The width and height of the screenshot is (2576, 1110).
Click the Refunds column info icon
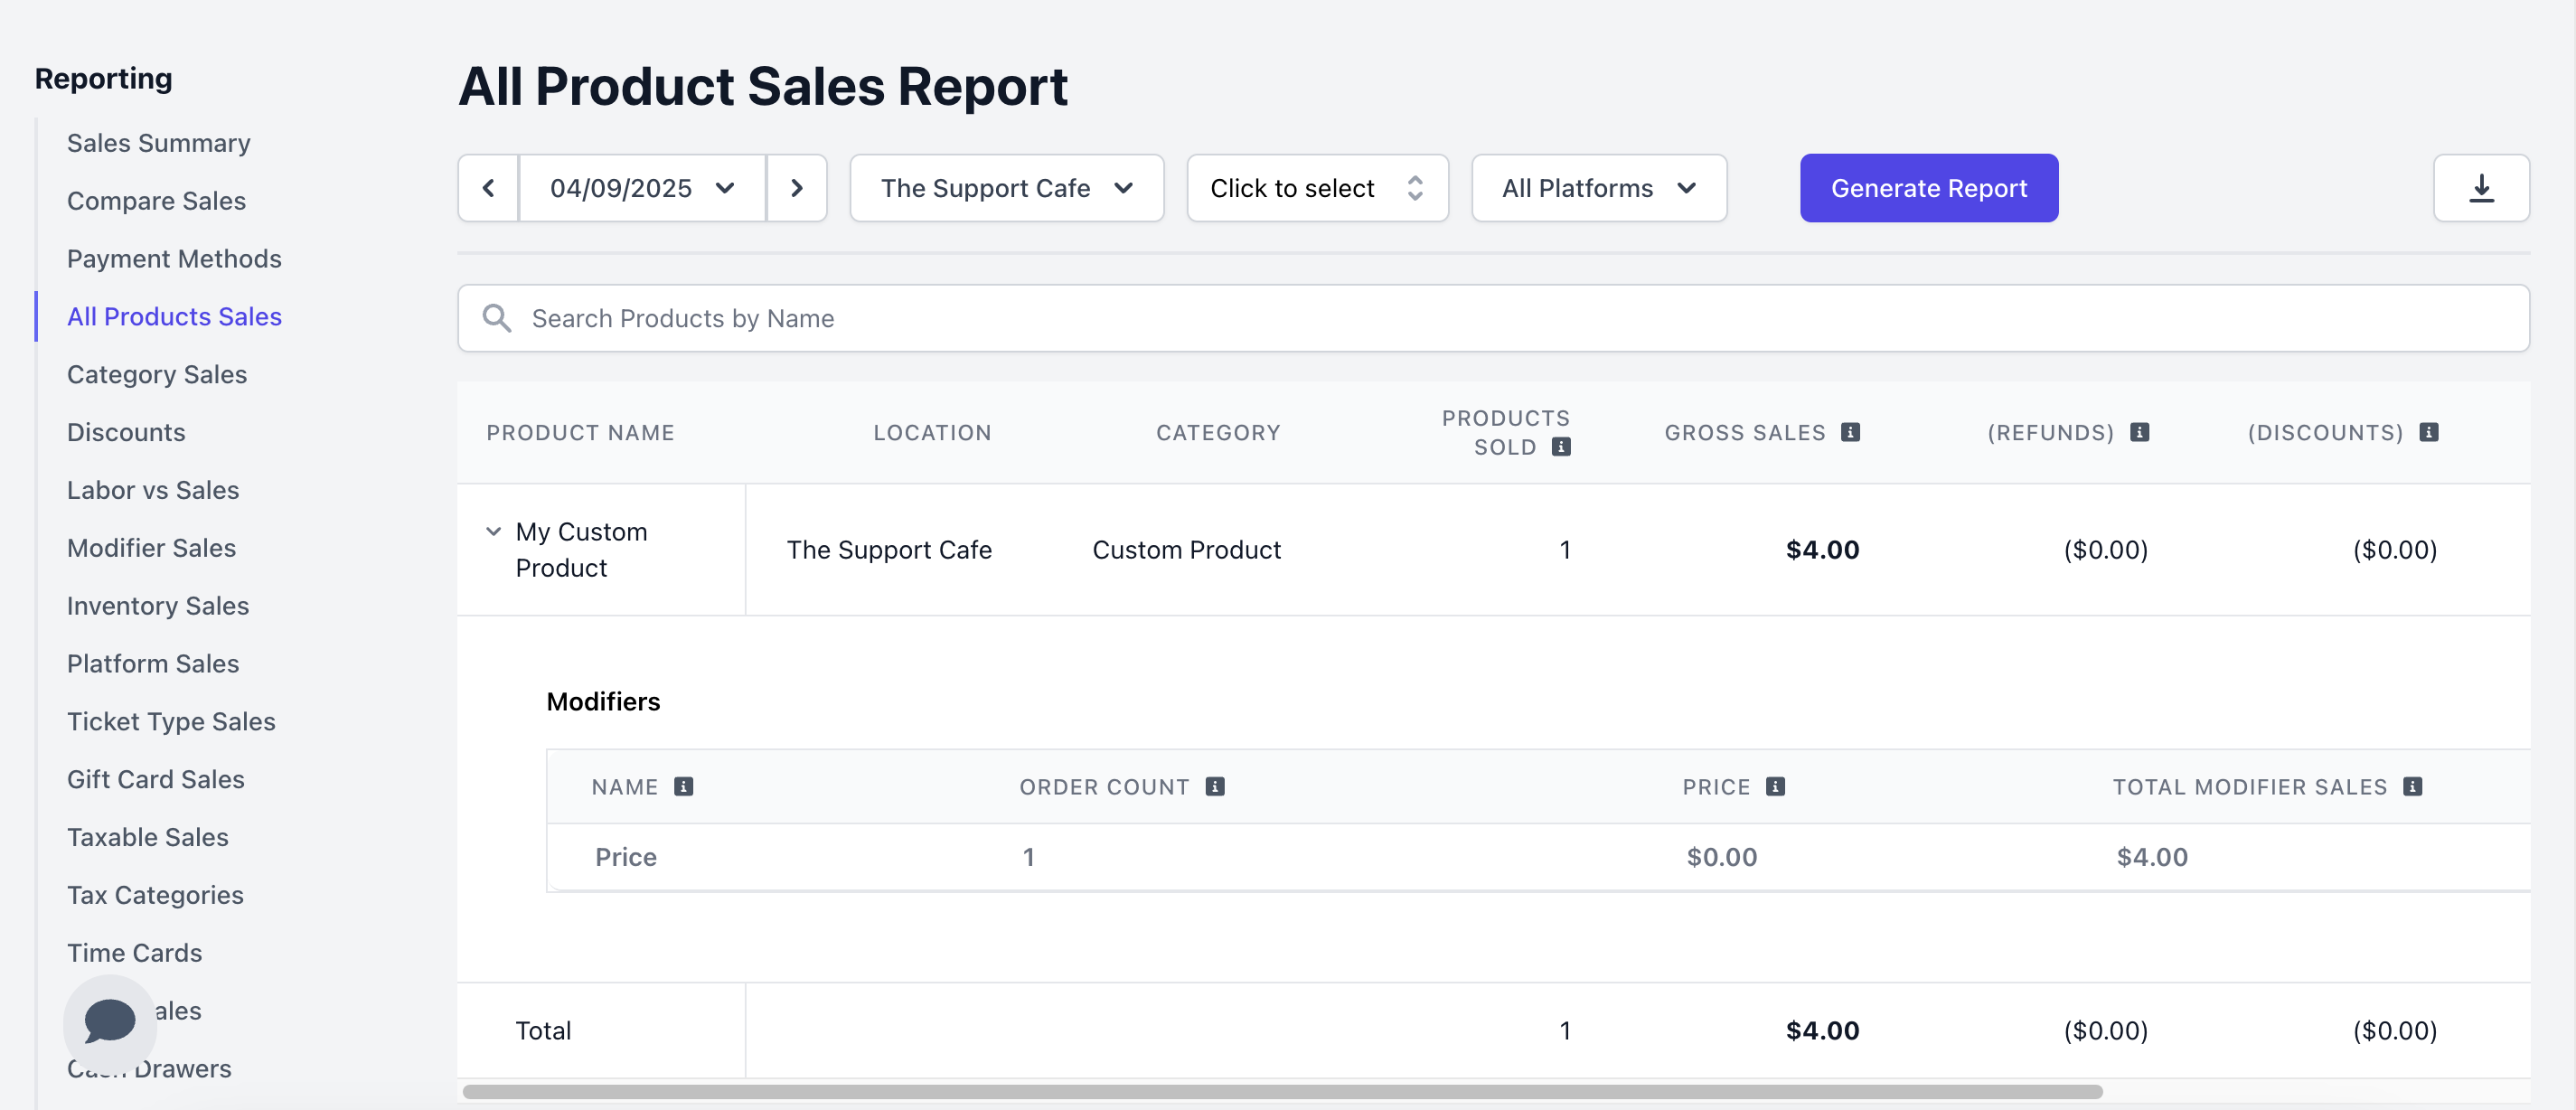[x=2139, y=432]
